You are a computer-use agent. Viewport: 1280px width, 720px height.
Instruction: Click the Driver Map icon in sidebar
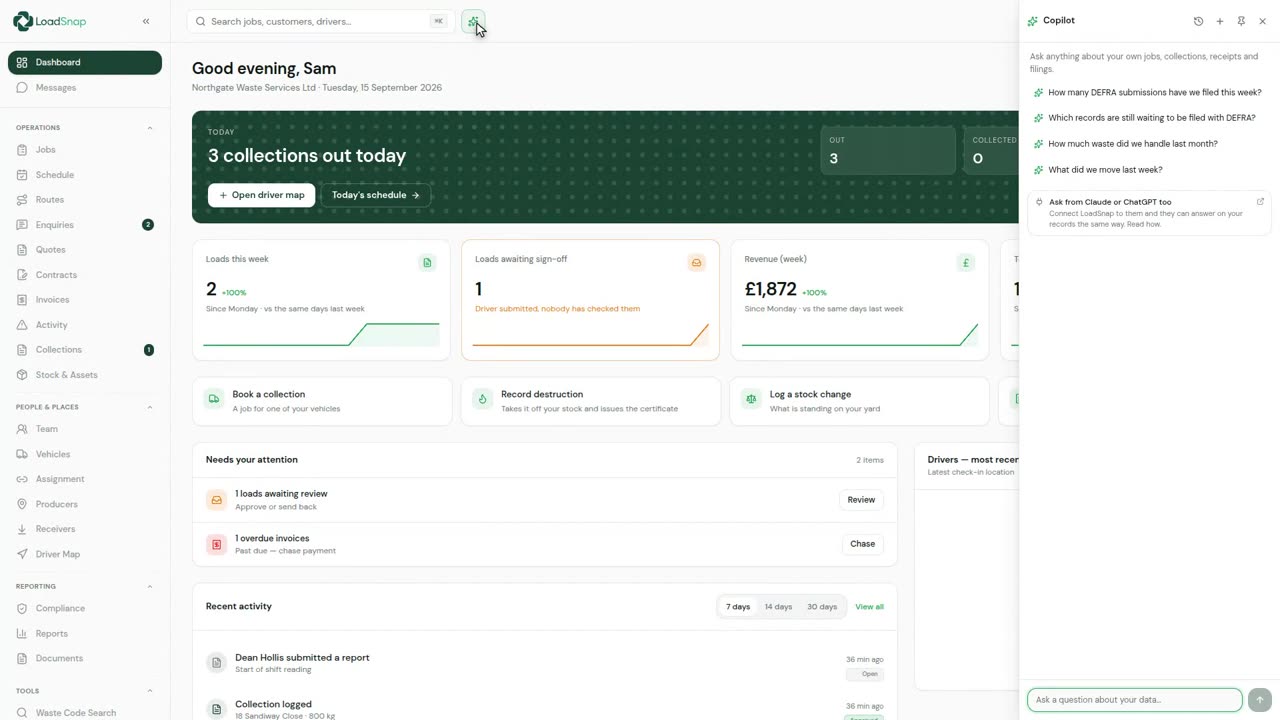tap(23, 554)
